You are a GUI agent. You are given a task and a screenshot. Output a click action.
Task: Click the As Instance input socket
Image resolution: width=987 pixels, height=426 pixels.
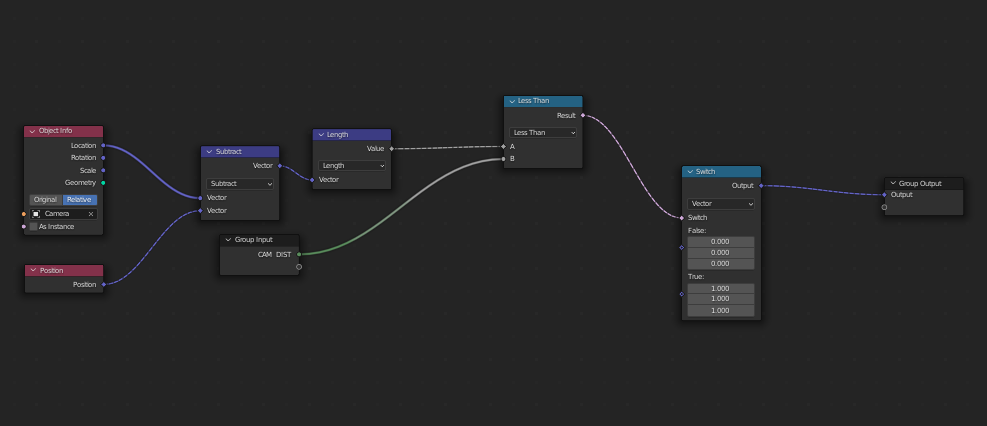(24, 227)
